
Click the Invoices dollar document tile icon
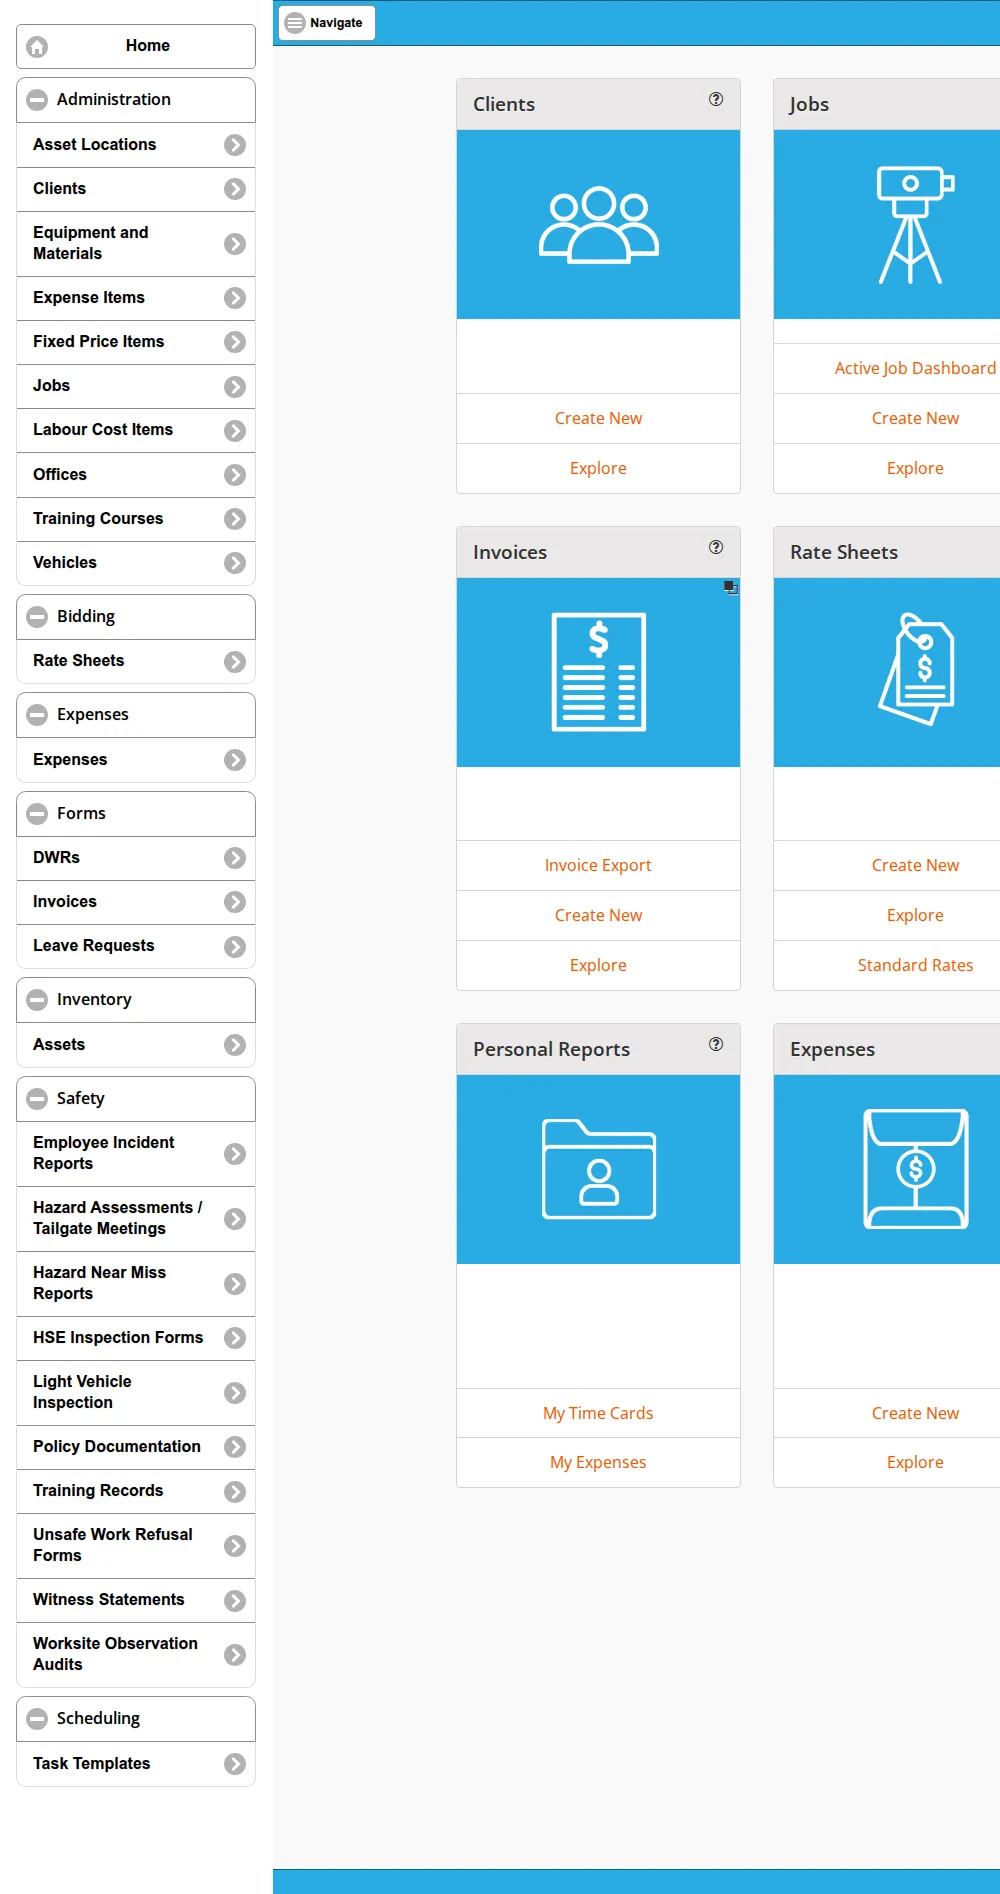click(599, 672)
